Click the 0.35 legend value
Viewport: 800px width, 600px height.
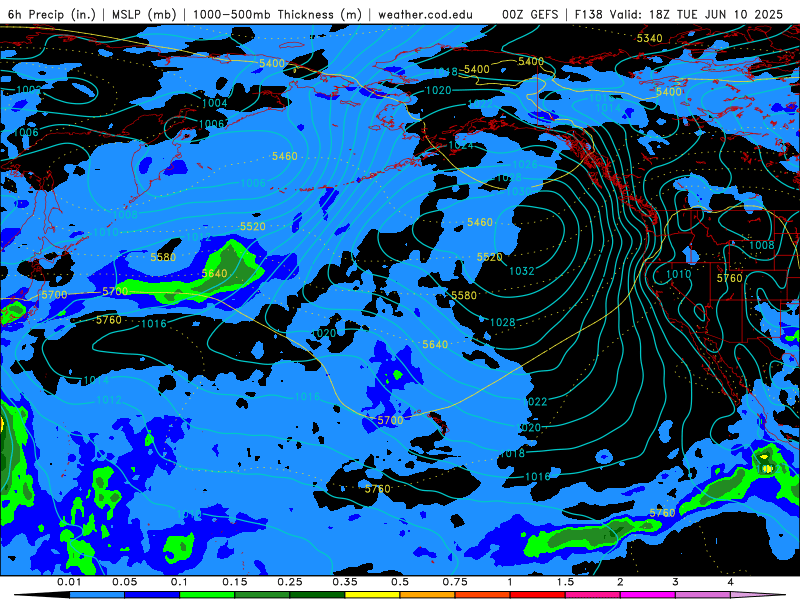point(345,582)
